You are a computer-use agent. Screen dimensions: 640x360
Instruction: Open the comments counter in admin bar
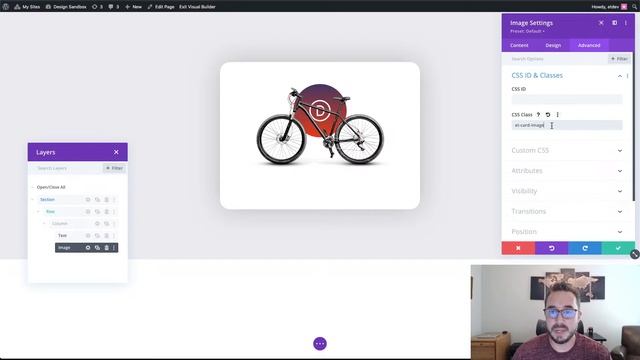pyautogui.click(x=114, y=7)
